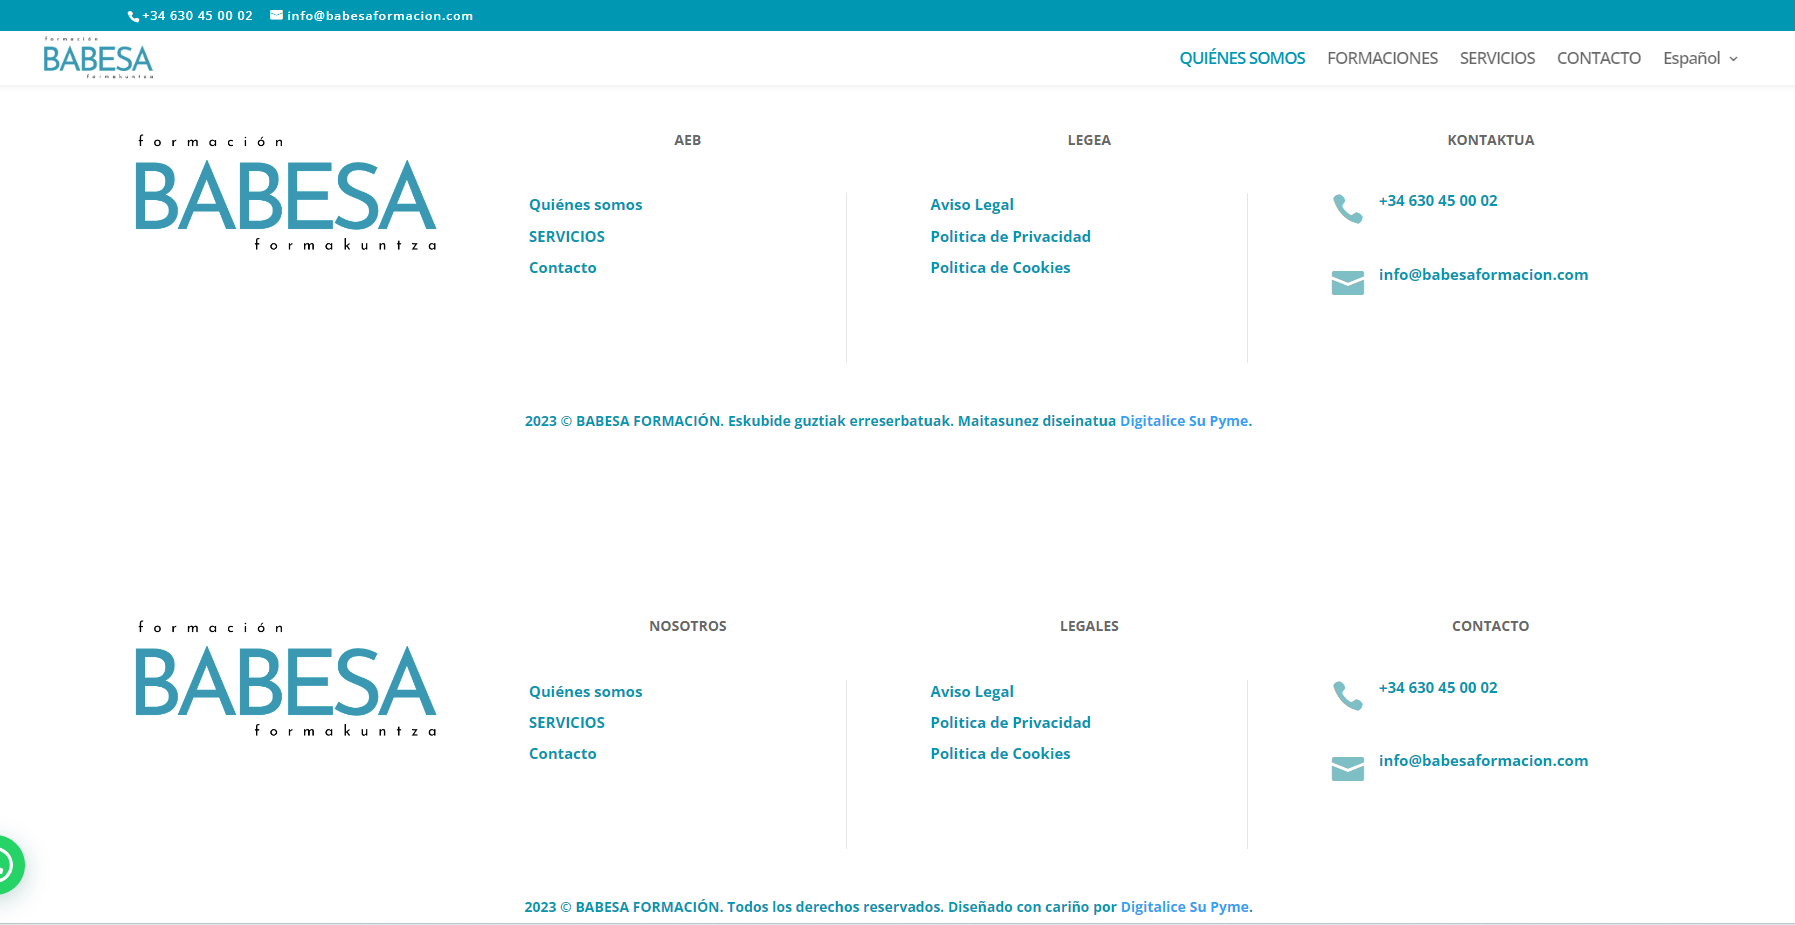Open the SERVICIOS menu item in header
Viewport: 1795px width, 925px height.
click(x=1497, y=58)
